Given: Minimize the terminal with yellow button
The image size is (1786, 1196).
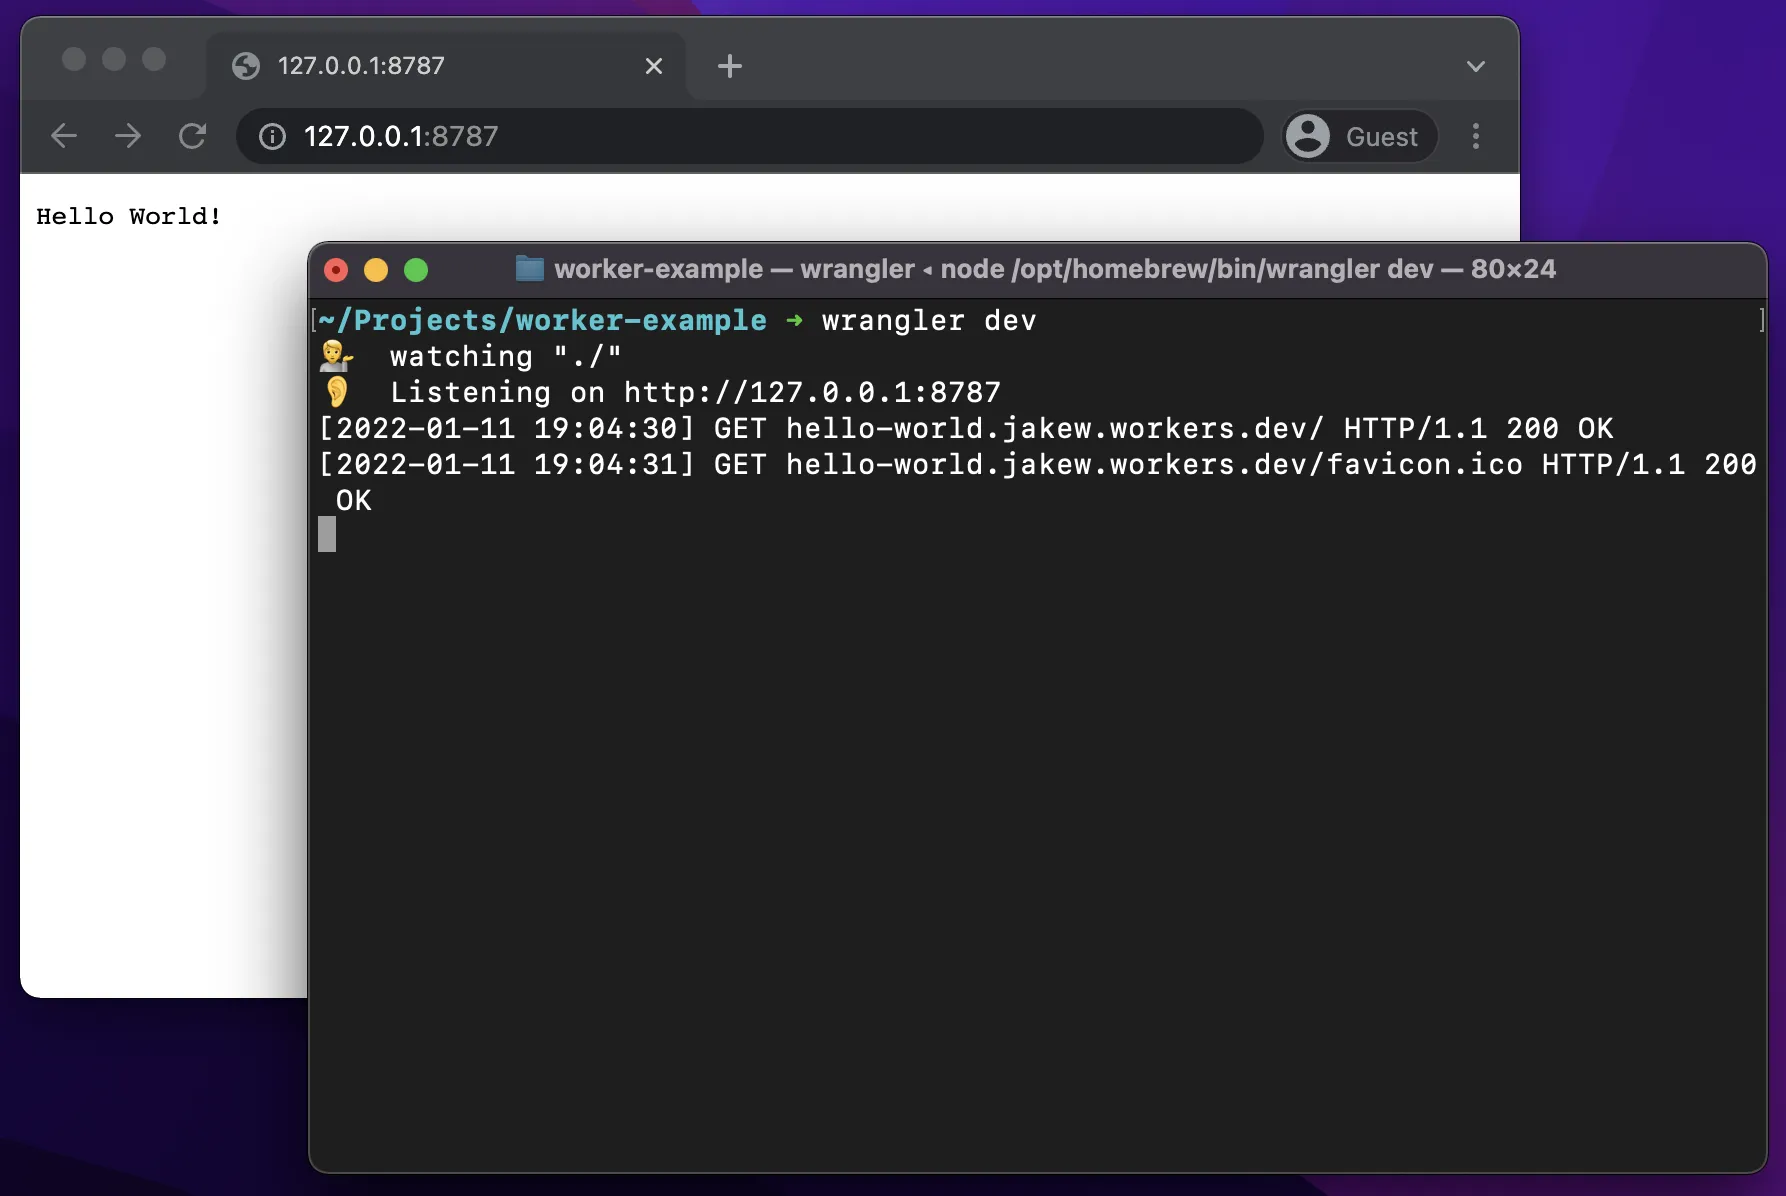Looking at the screenshot, I should [376, 270].
